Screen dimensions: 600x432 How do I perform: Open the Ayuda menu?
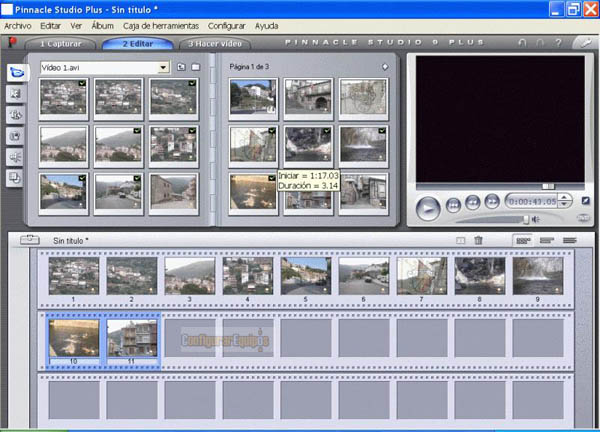pos(267,26)
